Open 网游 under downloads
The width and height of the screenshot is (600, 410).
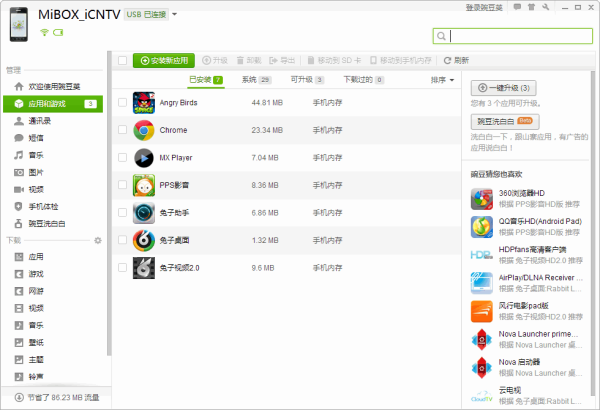click(x=53, y=291)
